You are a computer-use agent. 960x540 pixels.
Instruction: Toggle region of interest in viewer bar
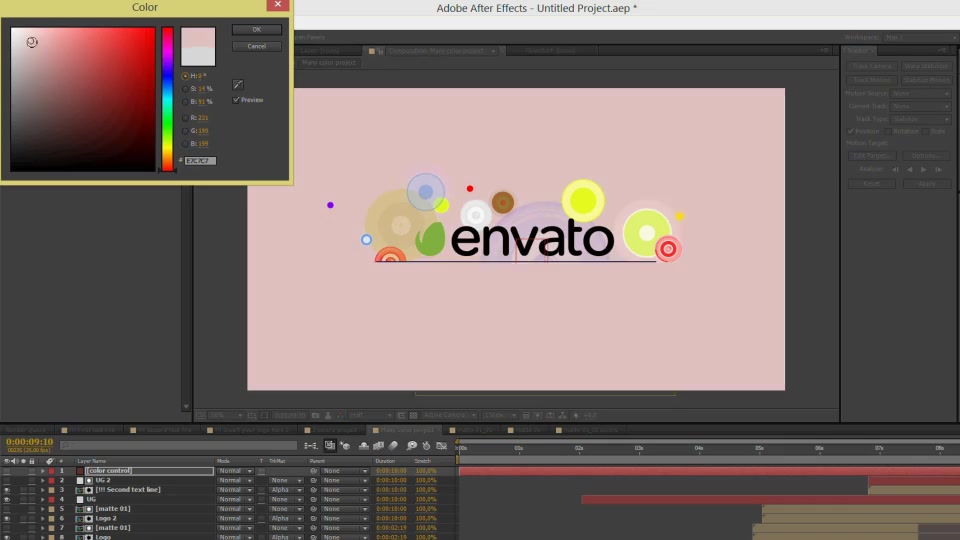click(401, 415)
